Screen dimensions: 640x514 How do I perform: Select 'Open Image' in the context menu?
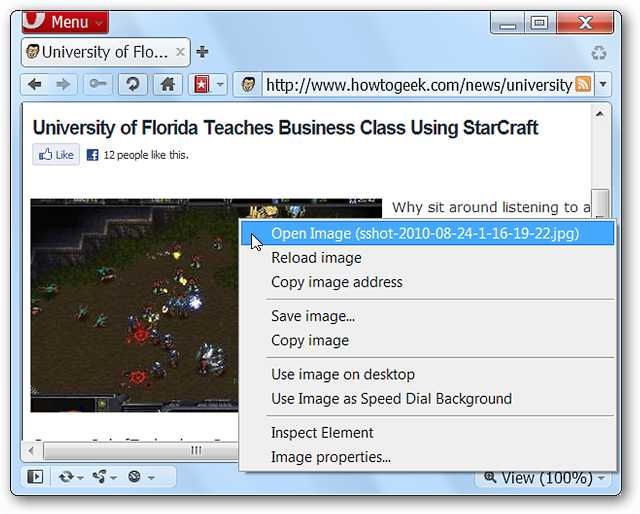coord(427,234)
